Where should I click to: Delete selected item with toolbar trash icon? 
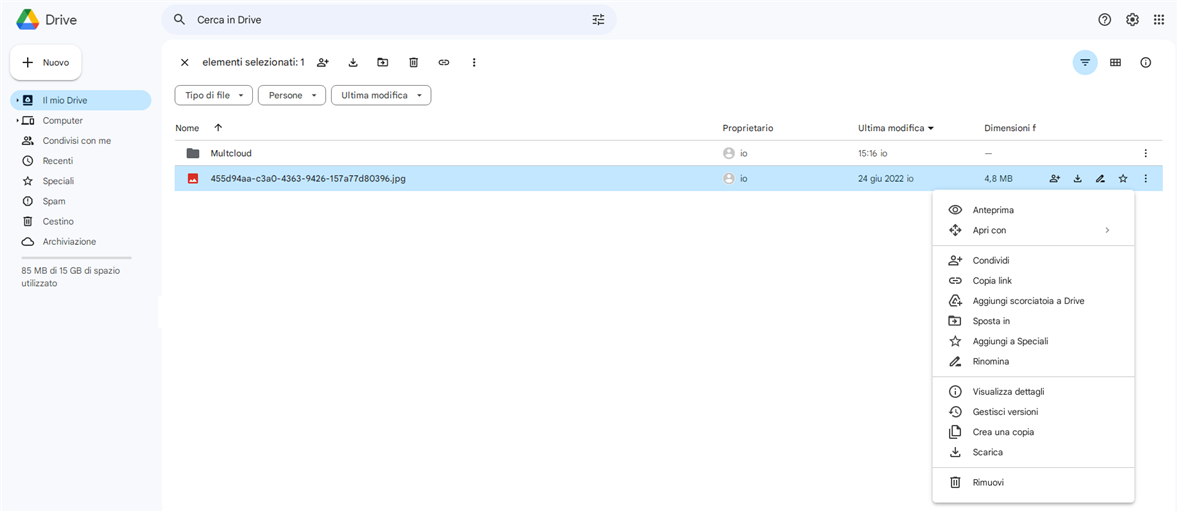coord(414,62)
